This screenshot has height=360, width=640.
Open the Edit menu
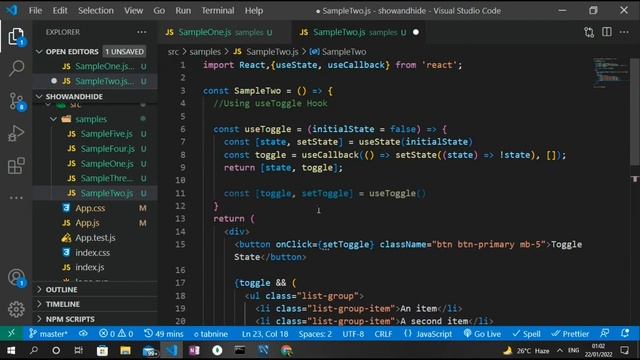coord(60,11)
